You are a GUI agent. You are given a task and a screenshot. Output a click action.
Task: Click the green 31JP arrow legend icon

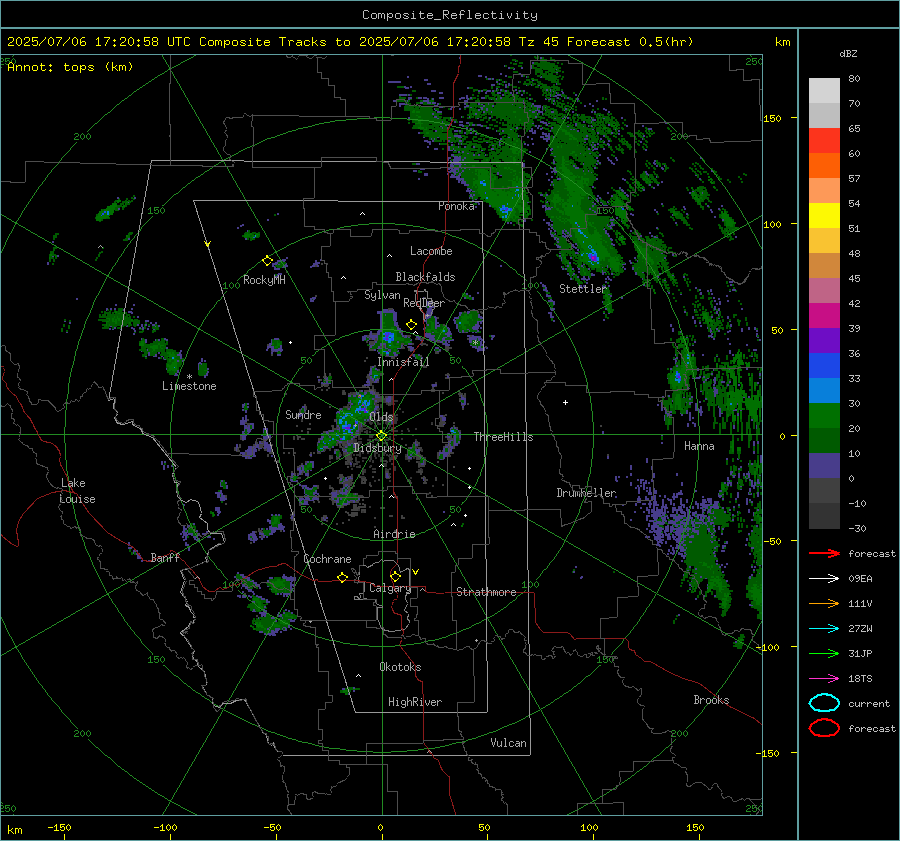[824, 653]
